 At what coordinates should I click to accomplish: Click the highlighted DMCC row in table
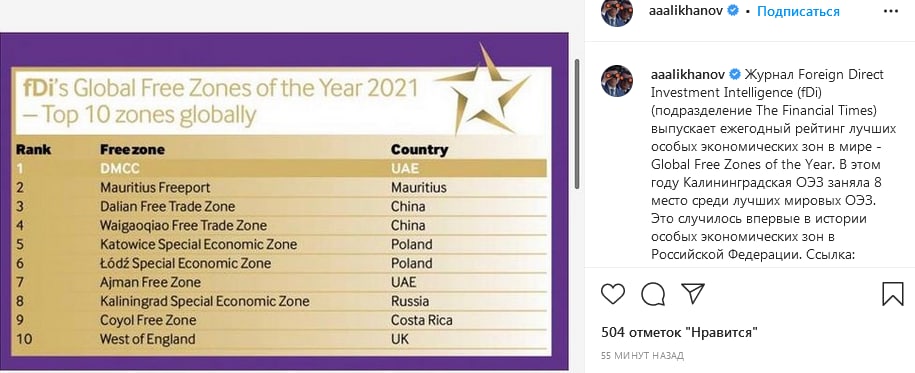280,168
